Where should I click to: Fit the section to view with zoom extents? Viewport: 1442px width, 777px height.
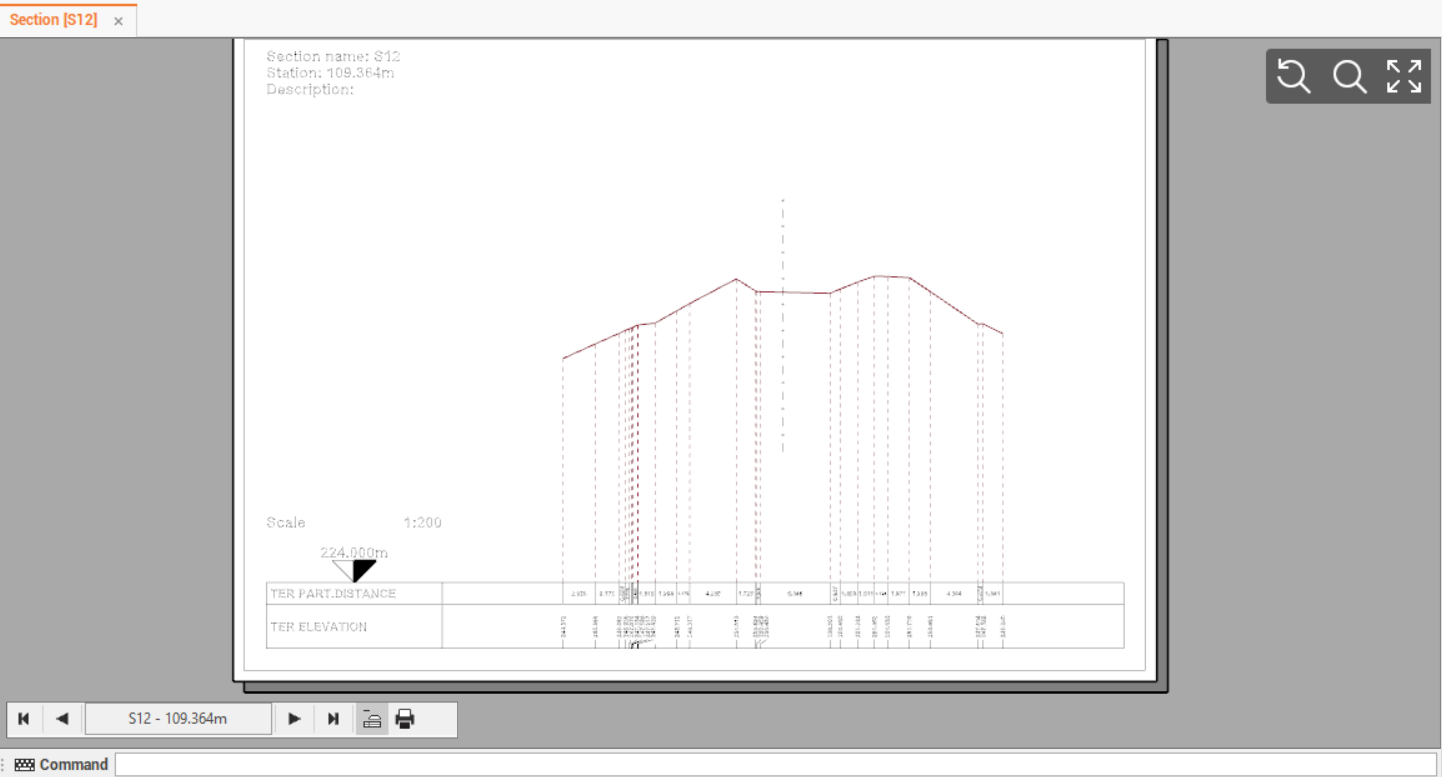[x=1404, y=76]
